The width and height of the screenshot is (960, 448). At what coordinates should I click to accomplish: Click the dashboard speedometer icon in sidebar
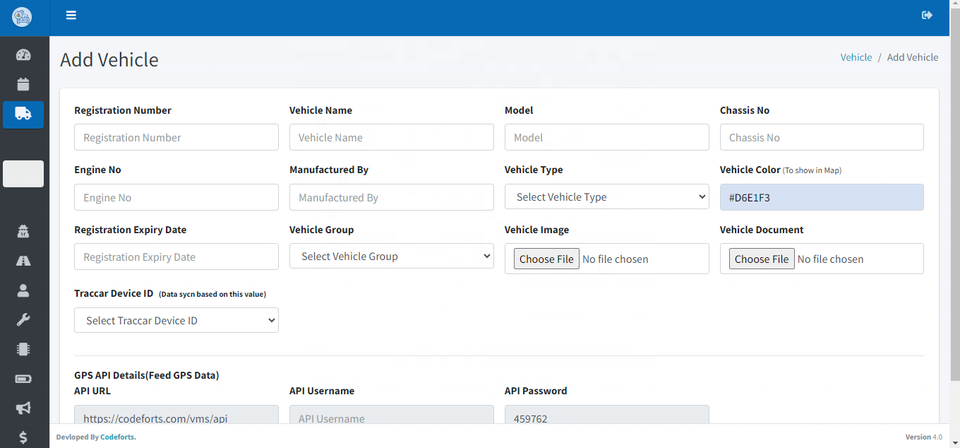pos(23,55)
